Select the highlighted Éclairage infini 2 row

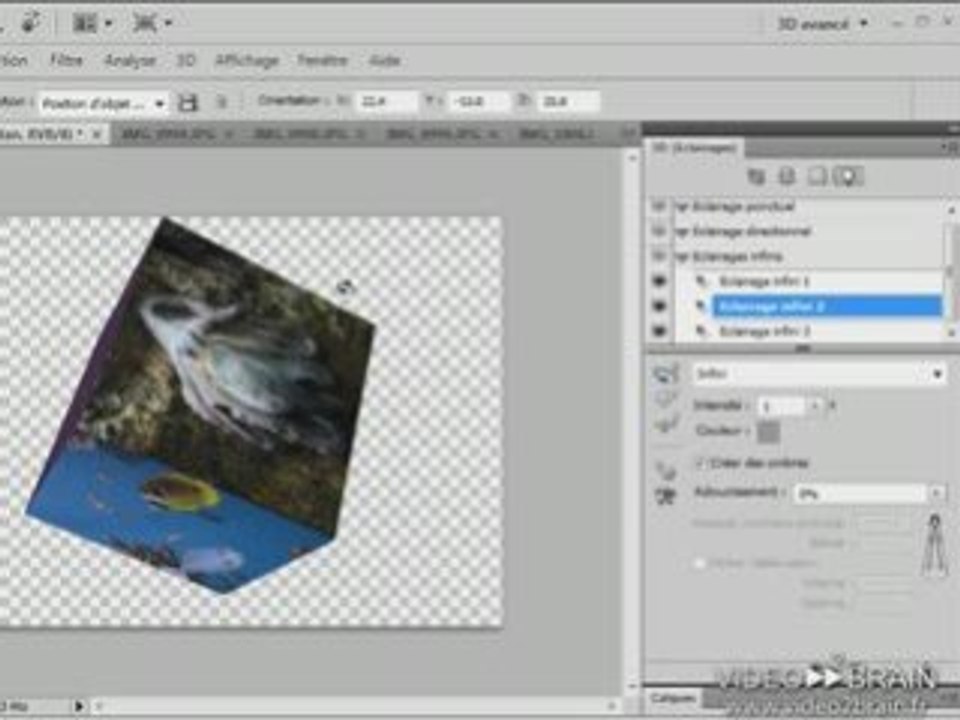tap(827, 306)
